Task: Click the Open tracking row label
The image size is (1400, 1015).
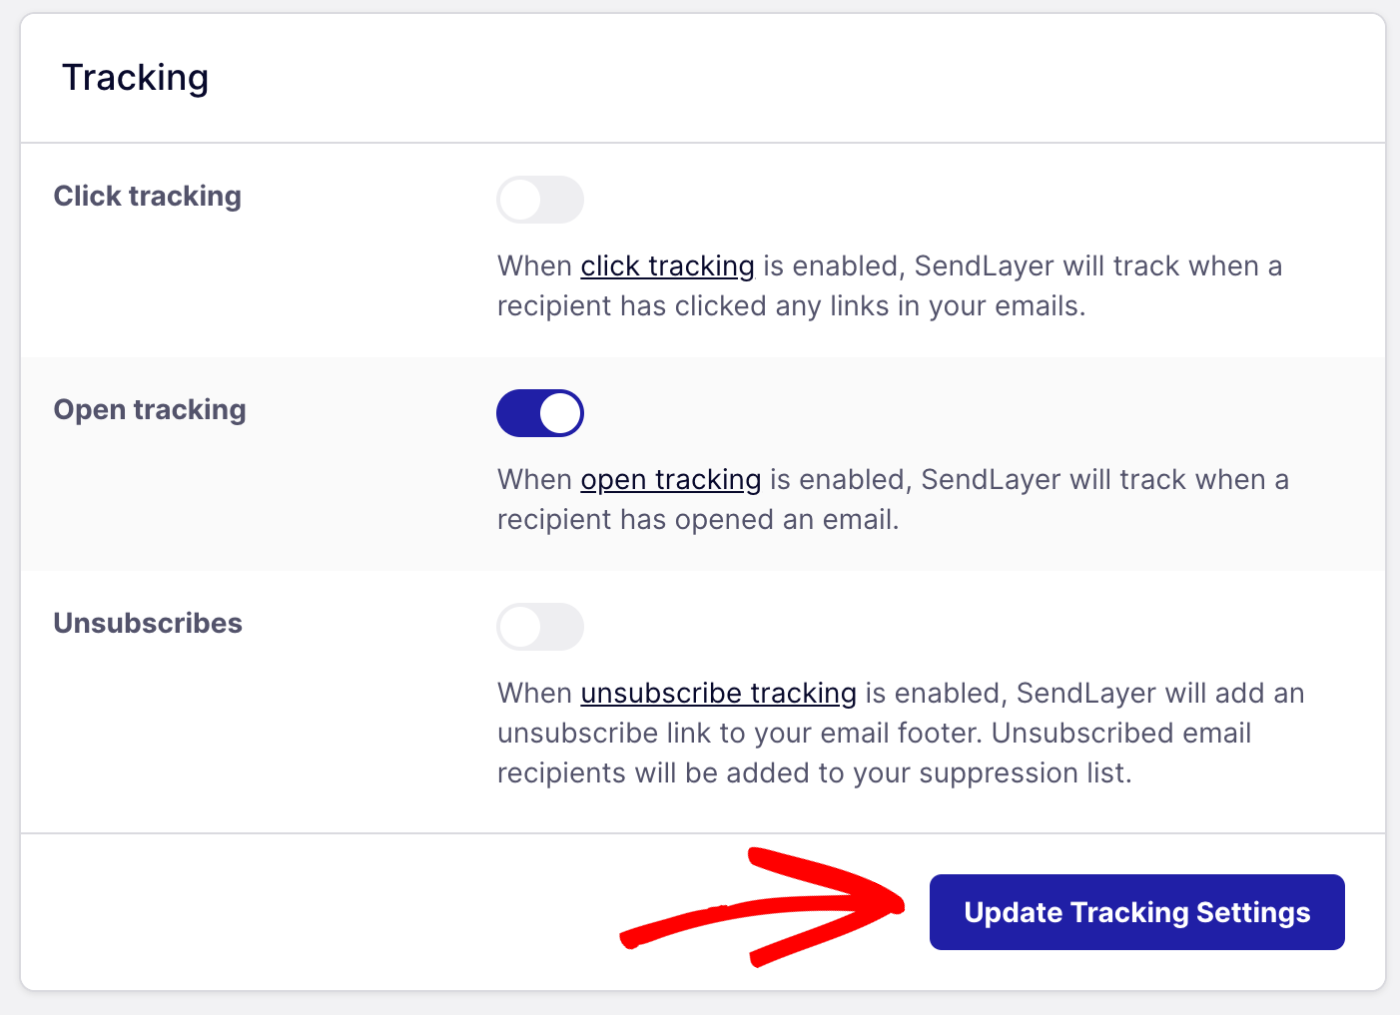Action: tap(149, 409)
